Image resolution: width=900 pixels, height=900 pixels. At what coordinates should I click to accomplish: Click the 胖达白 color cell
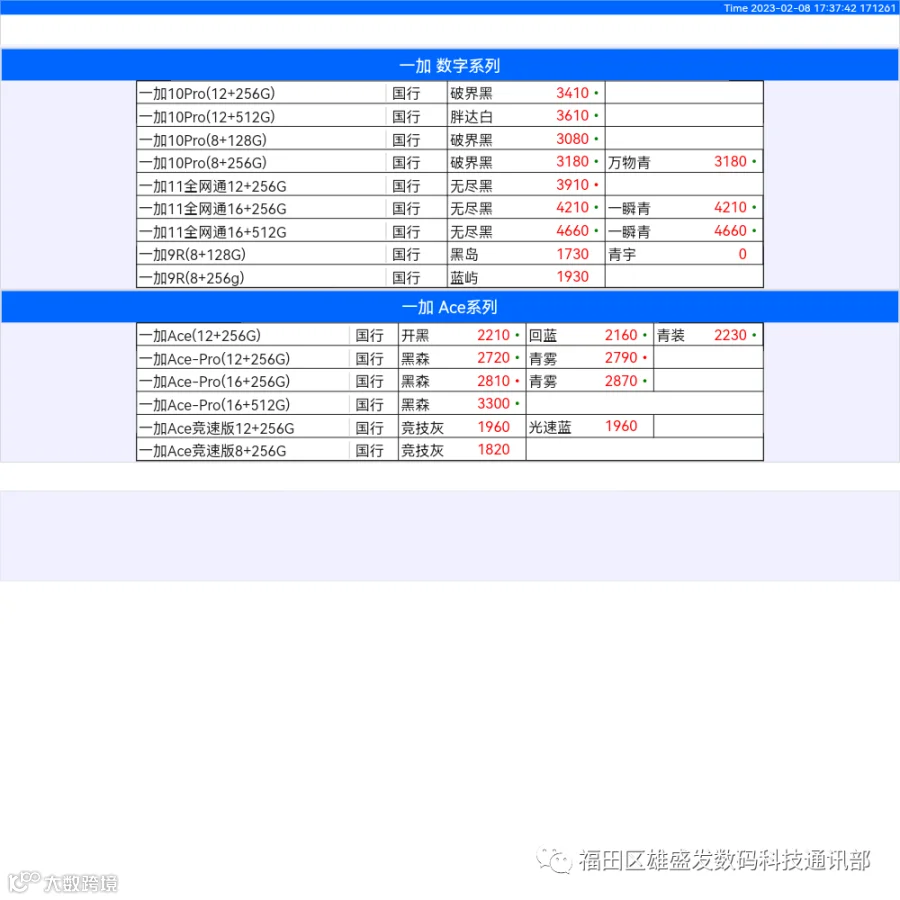471,117
